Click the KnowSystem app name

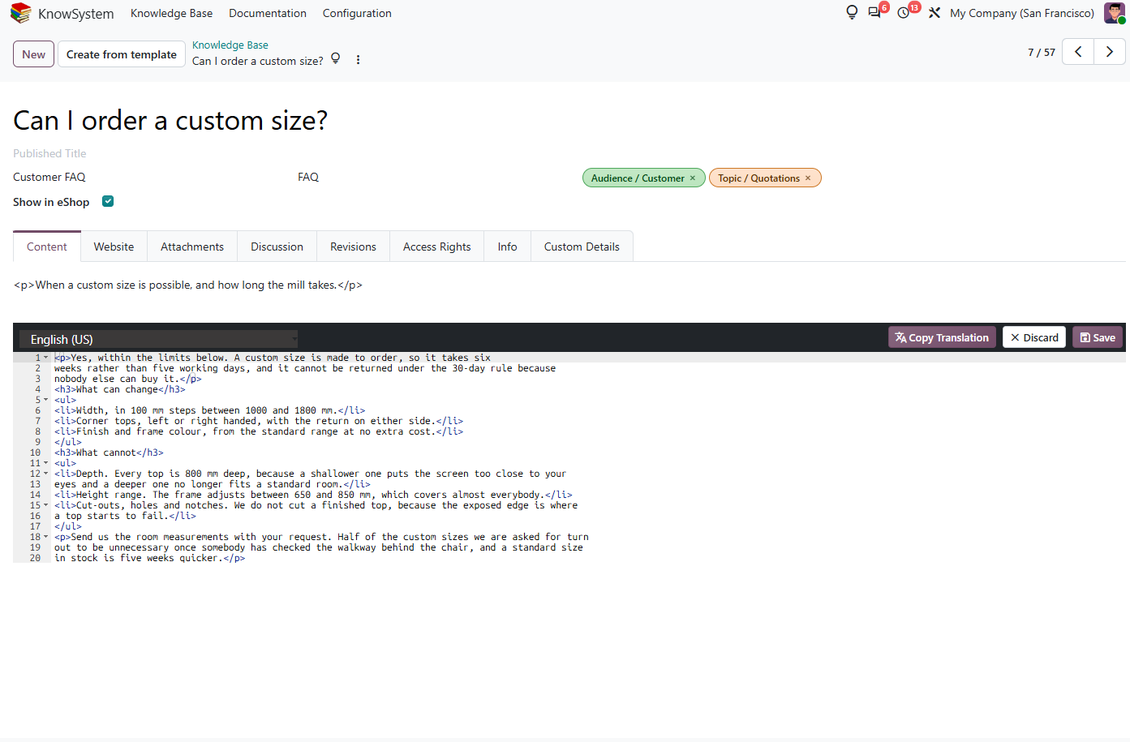[x=76, y=14]
